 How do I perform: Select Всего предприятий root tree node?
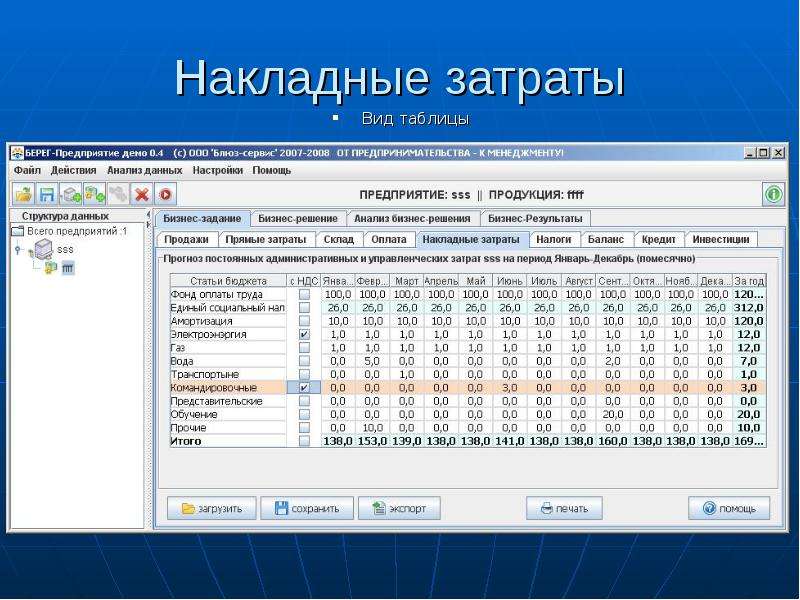click(x=70, y=231)
